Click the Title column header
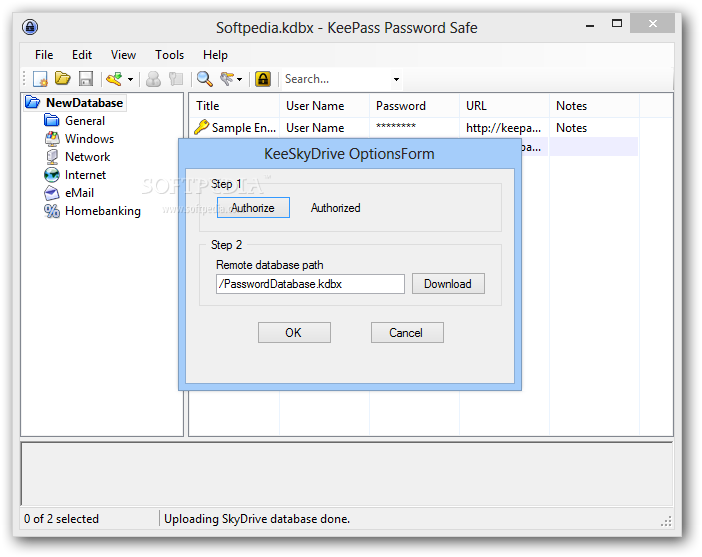This screenshot has height=557, width=702. click(235, 106)
